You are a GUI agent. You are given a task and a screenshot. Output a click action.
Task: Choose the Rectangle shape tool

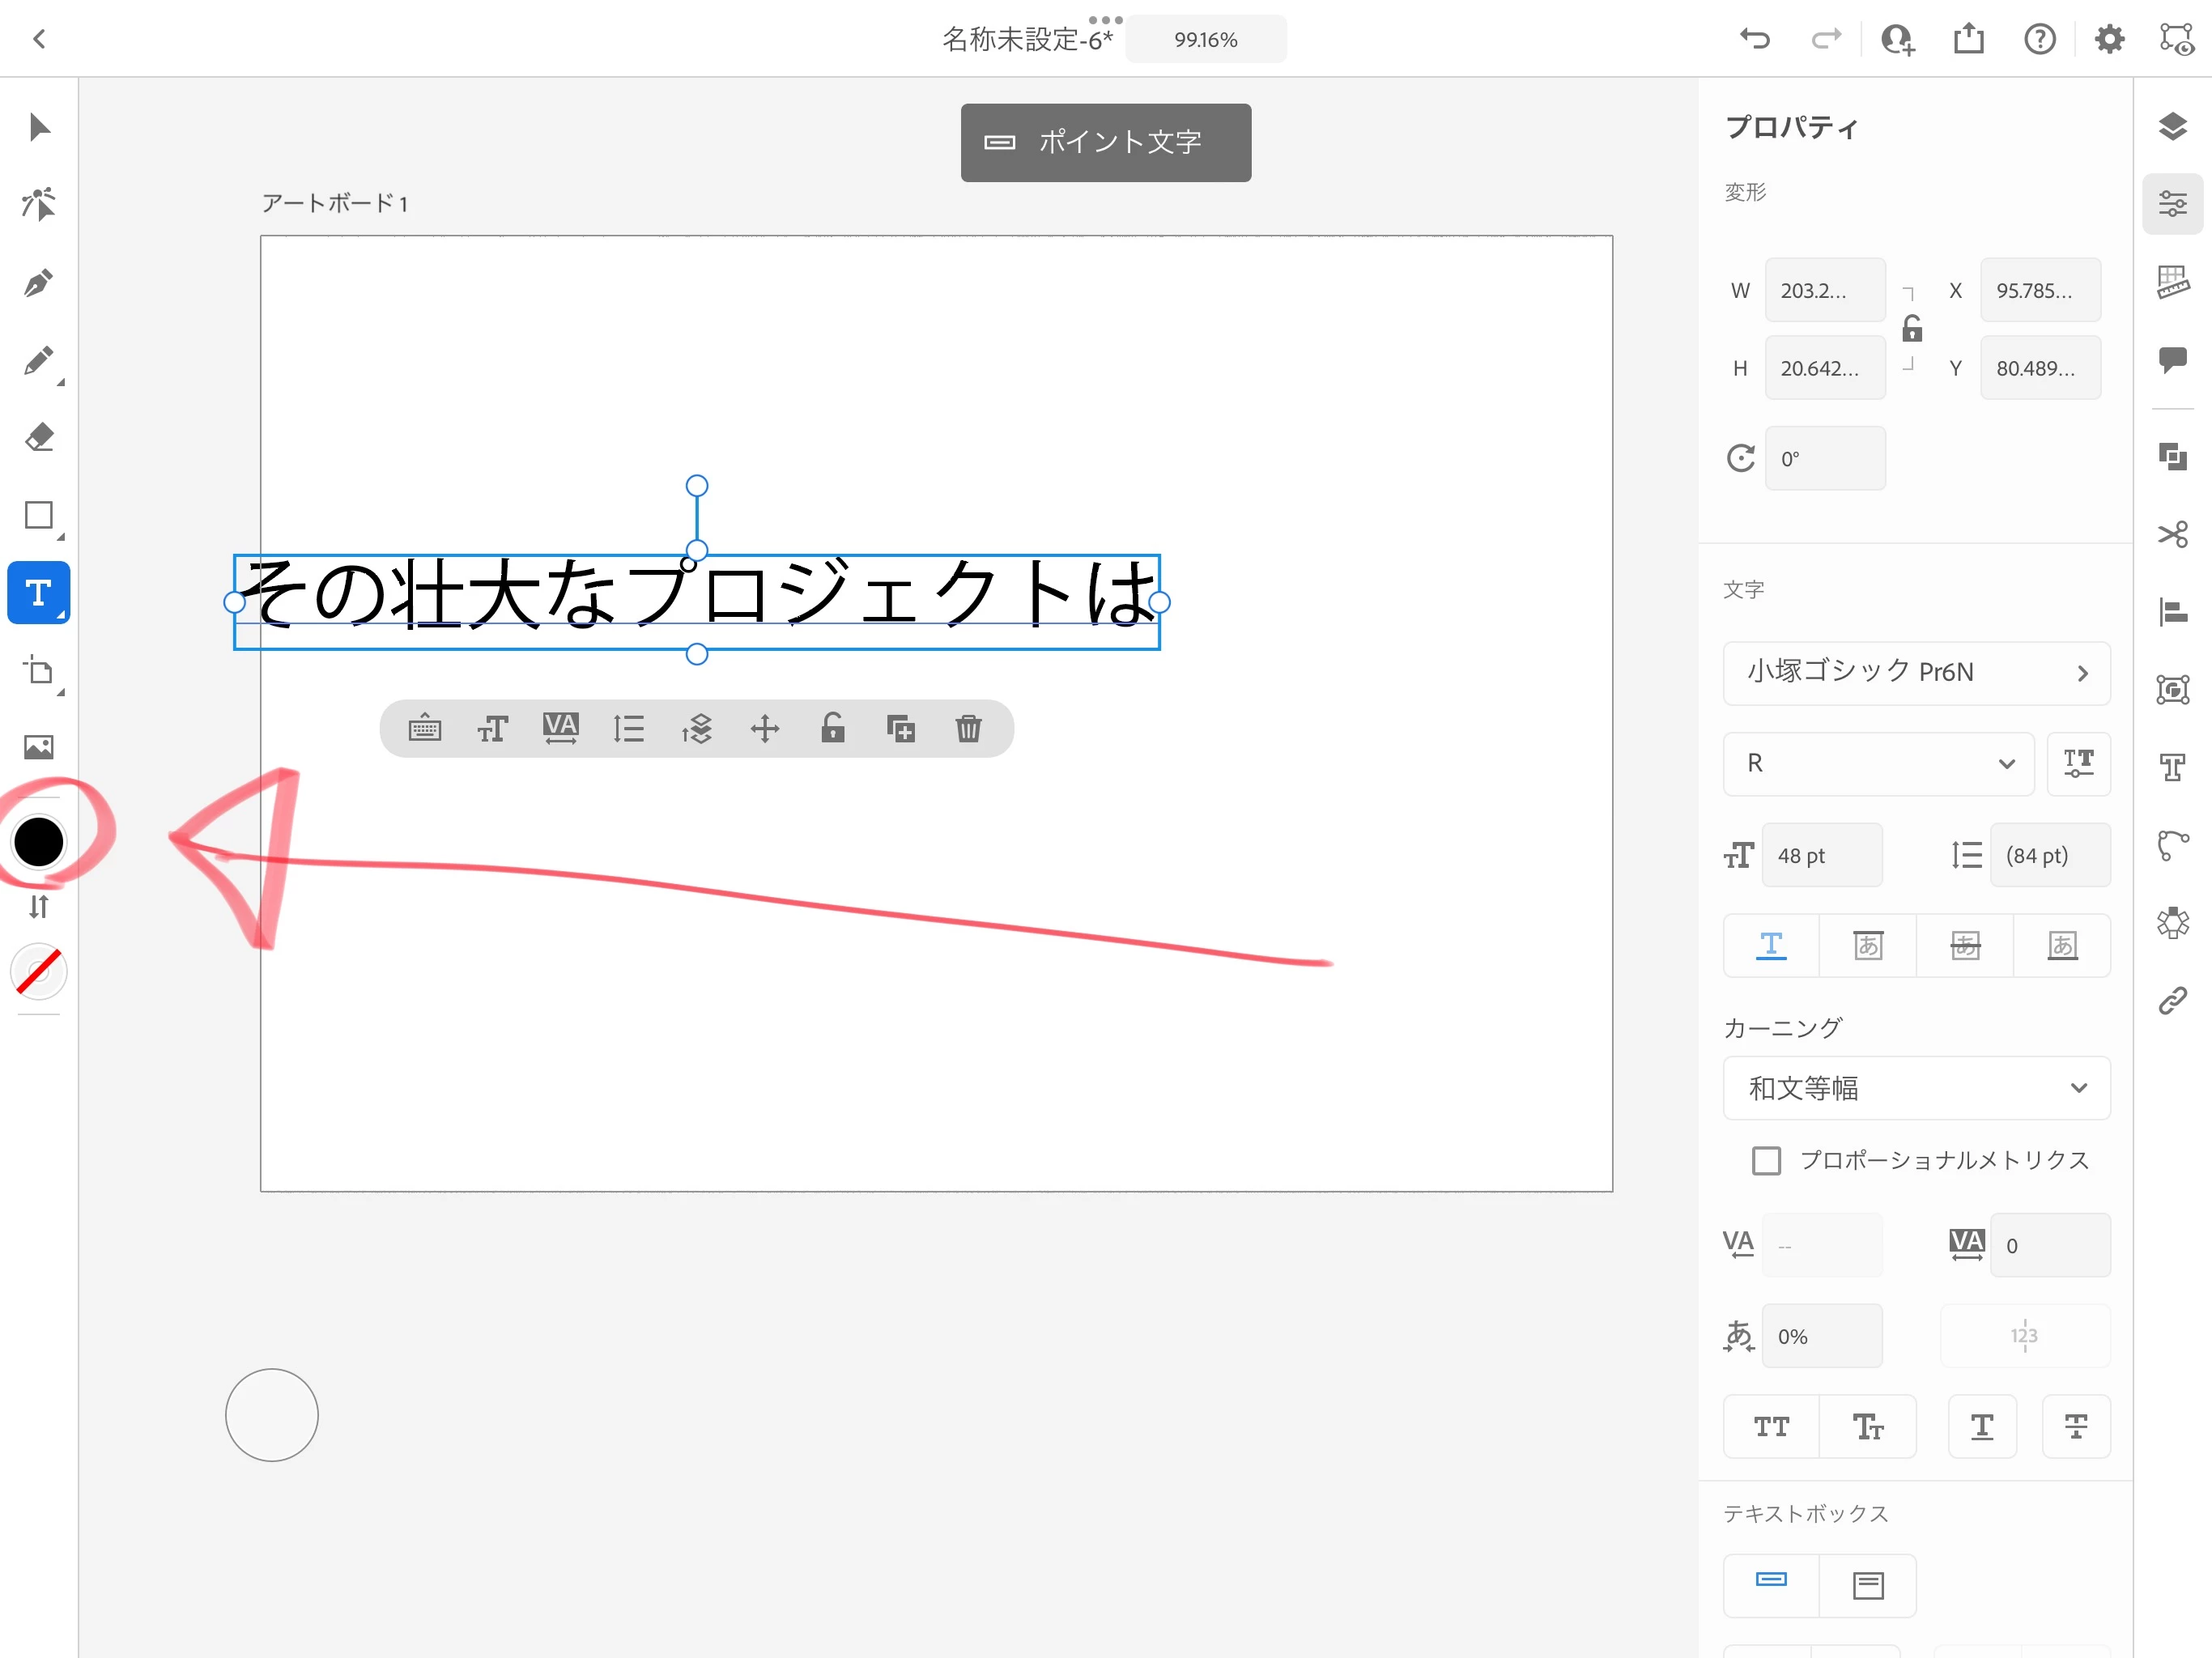[x=38, y=515]
